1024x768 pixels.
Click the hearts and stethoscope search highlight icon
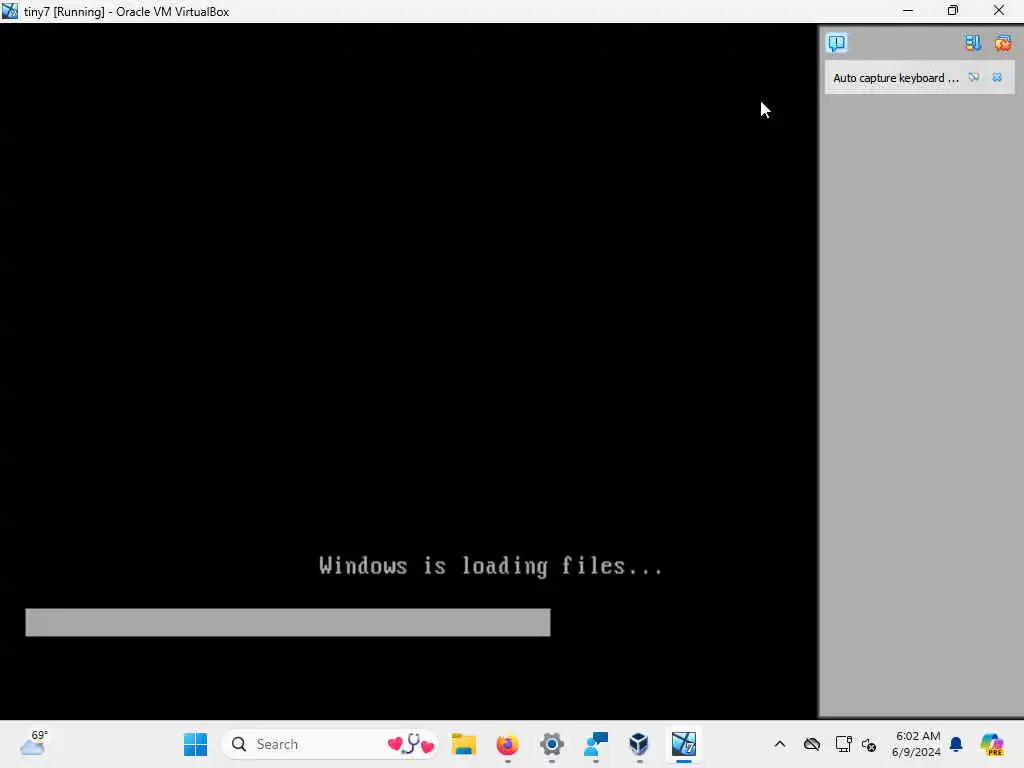(x=411, y=744)
